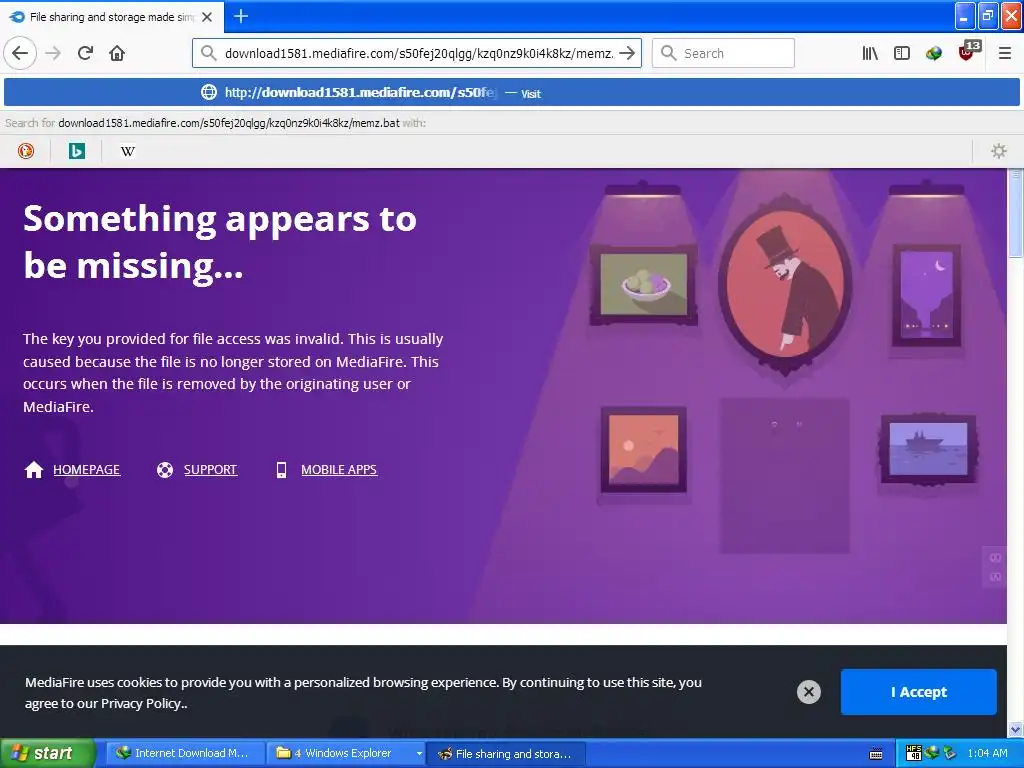Open a new browser tab
Viewport: 1024px width, 768px height.
[x=240, y=16]
